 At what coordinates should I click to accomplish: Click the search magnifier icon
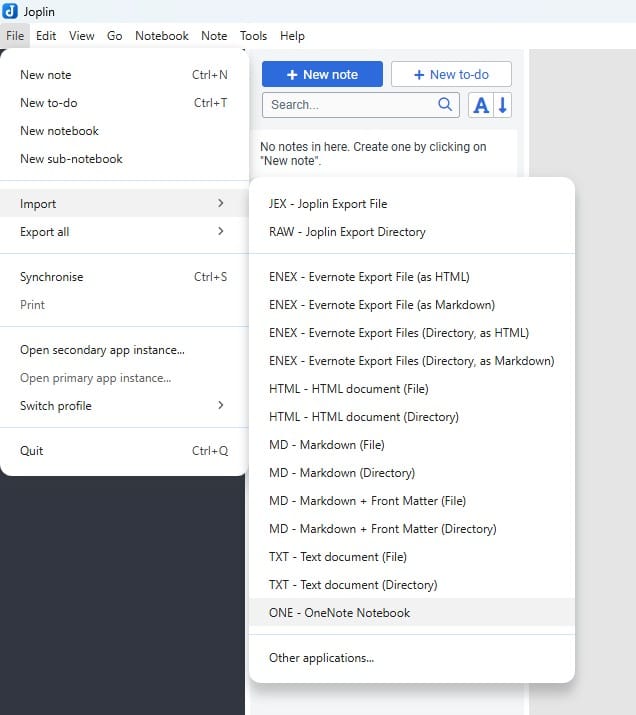(x=445, y=104)
